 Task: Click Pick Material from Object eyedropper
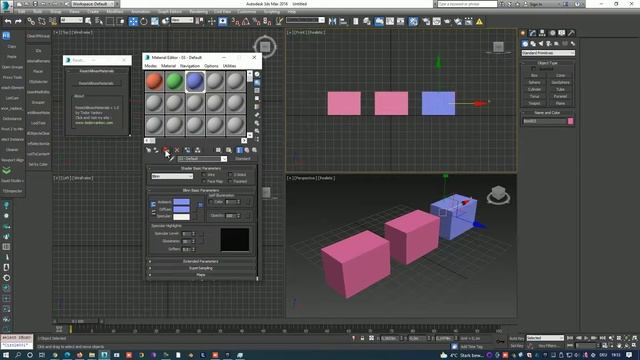[x=172, y=159]
